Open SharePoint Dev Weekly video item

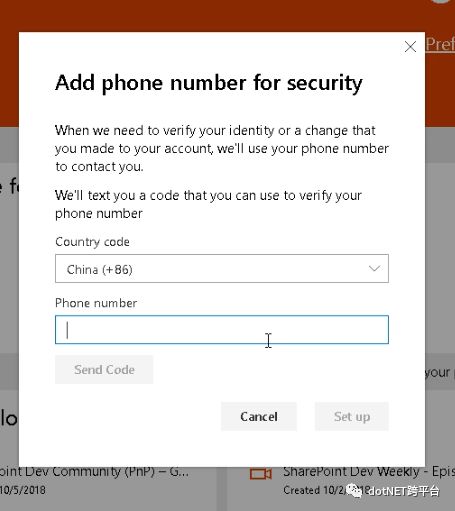click(368, 472)
